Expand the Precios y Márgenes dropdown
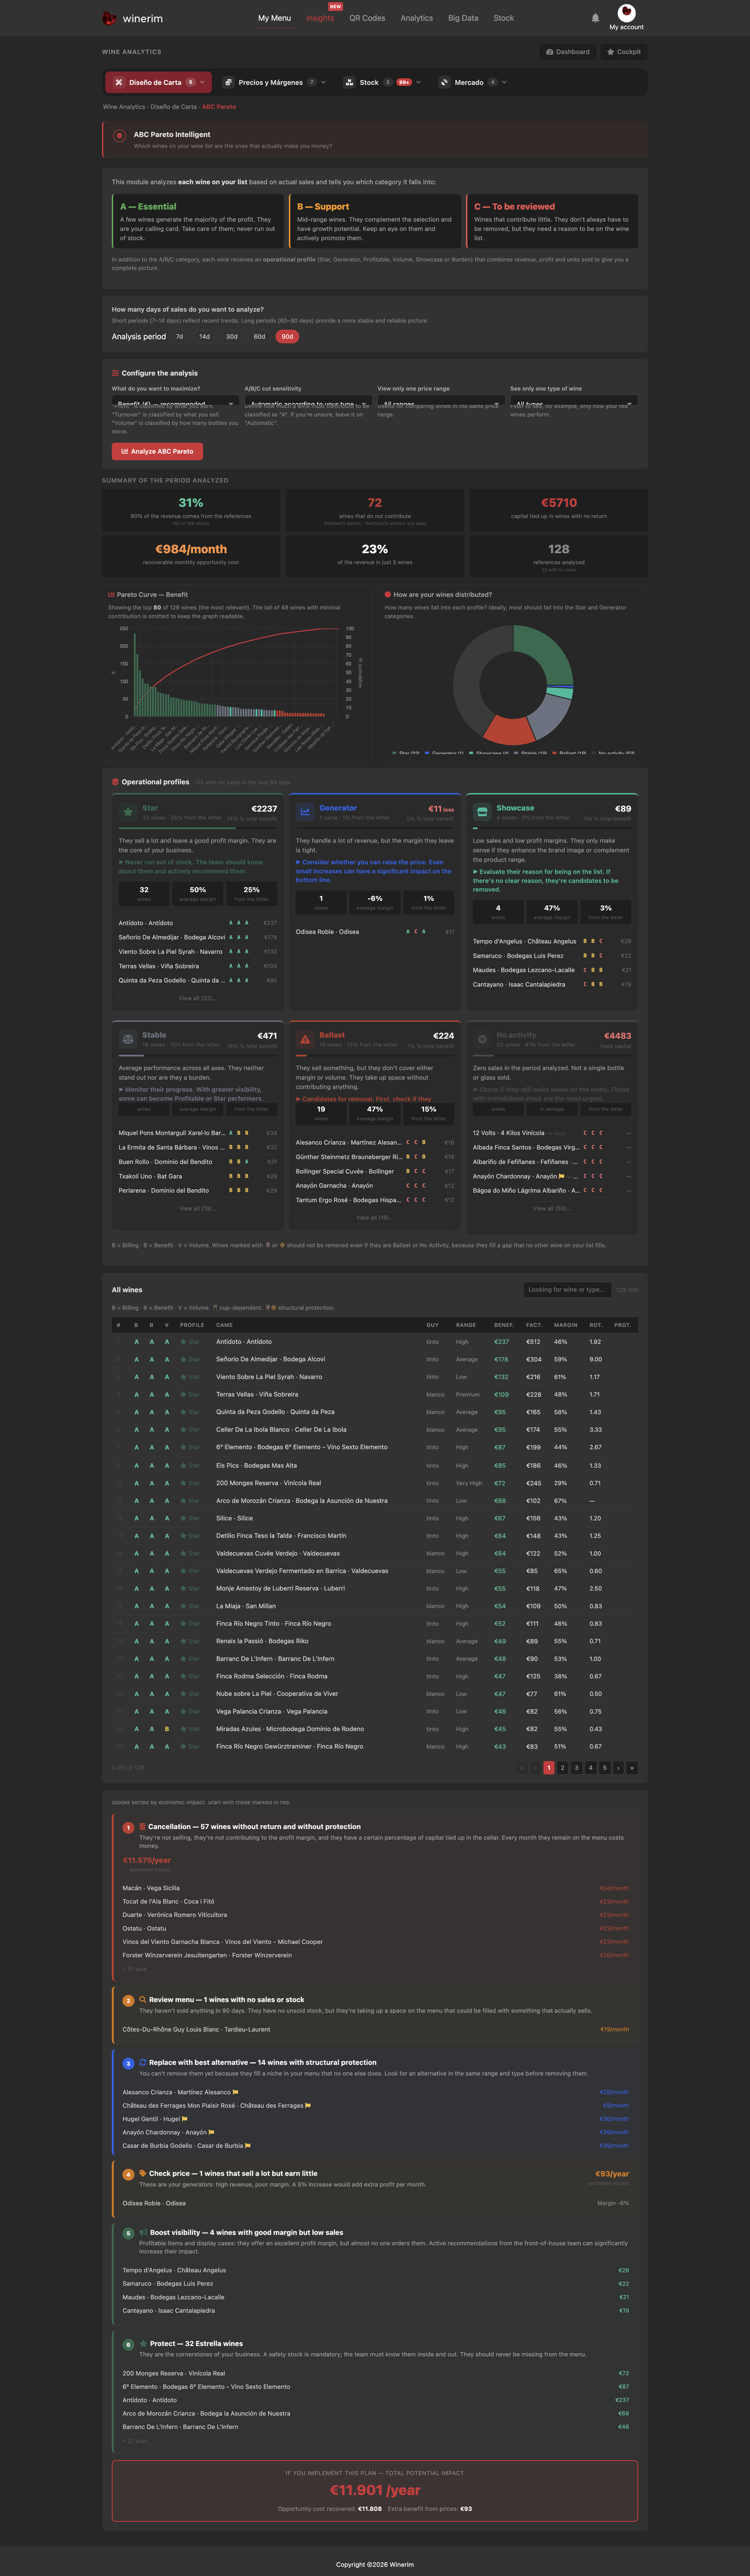Screen dimensions: 750x2576 click(274, 83)
